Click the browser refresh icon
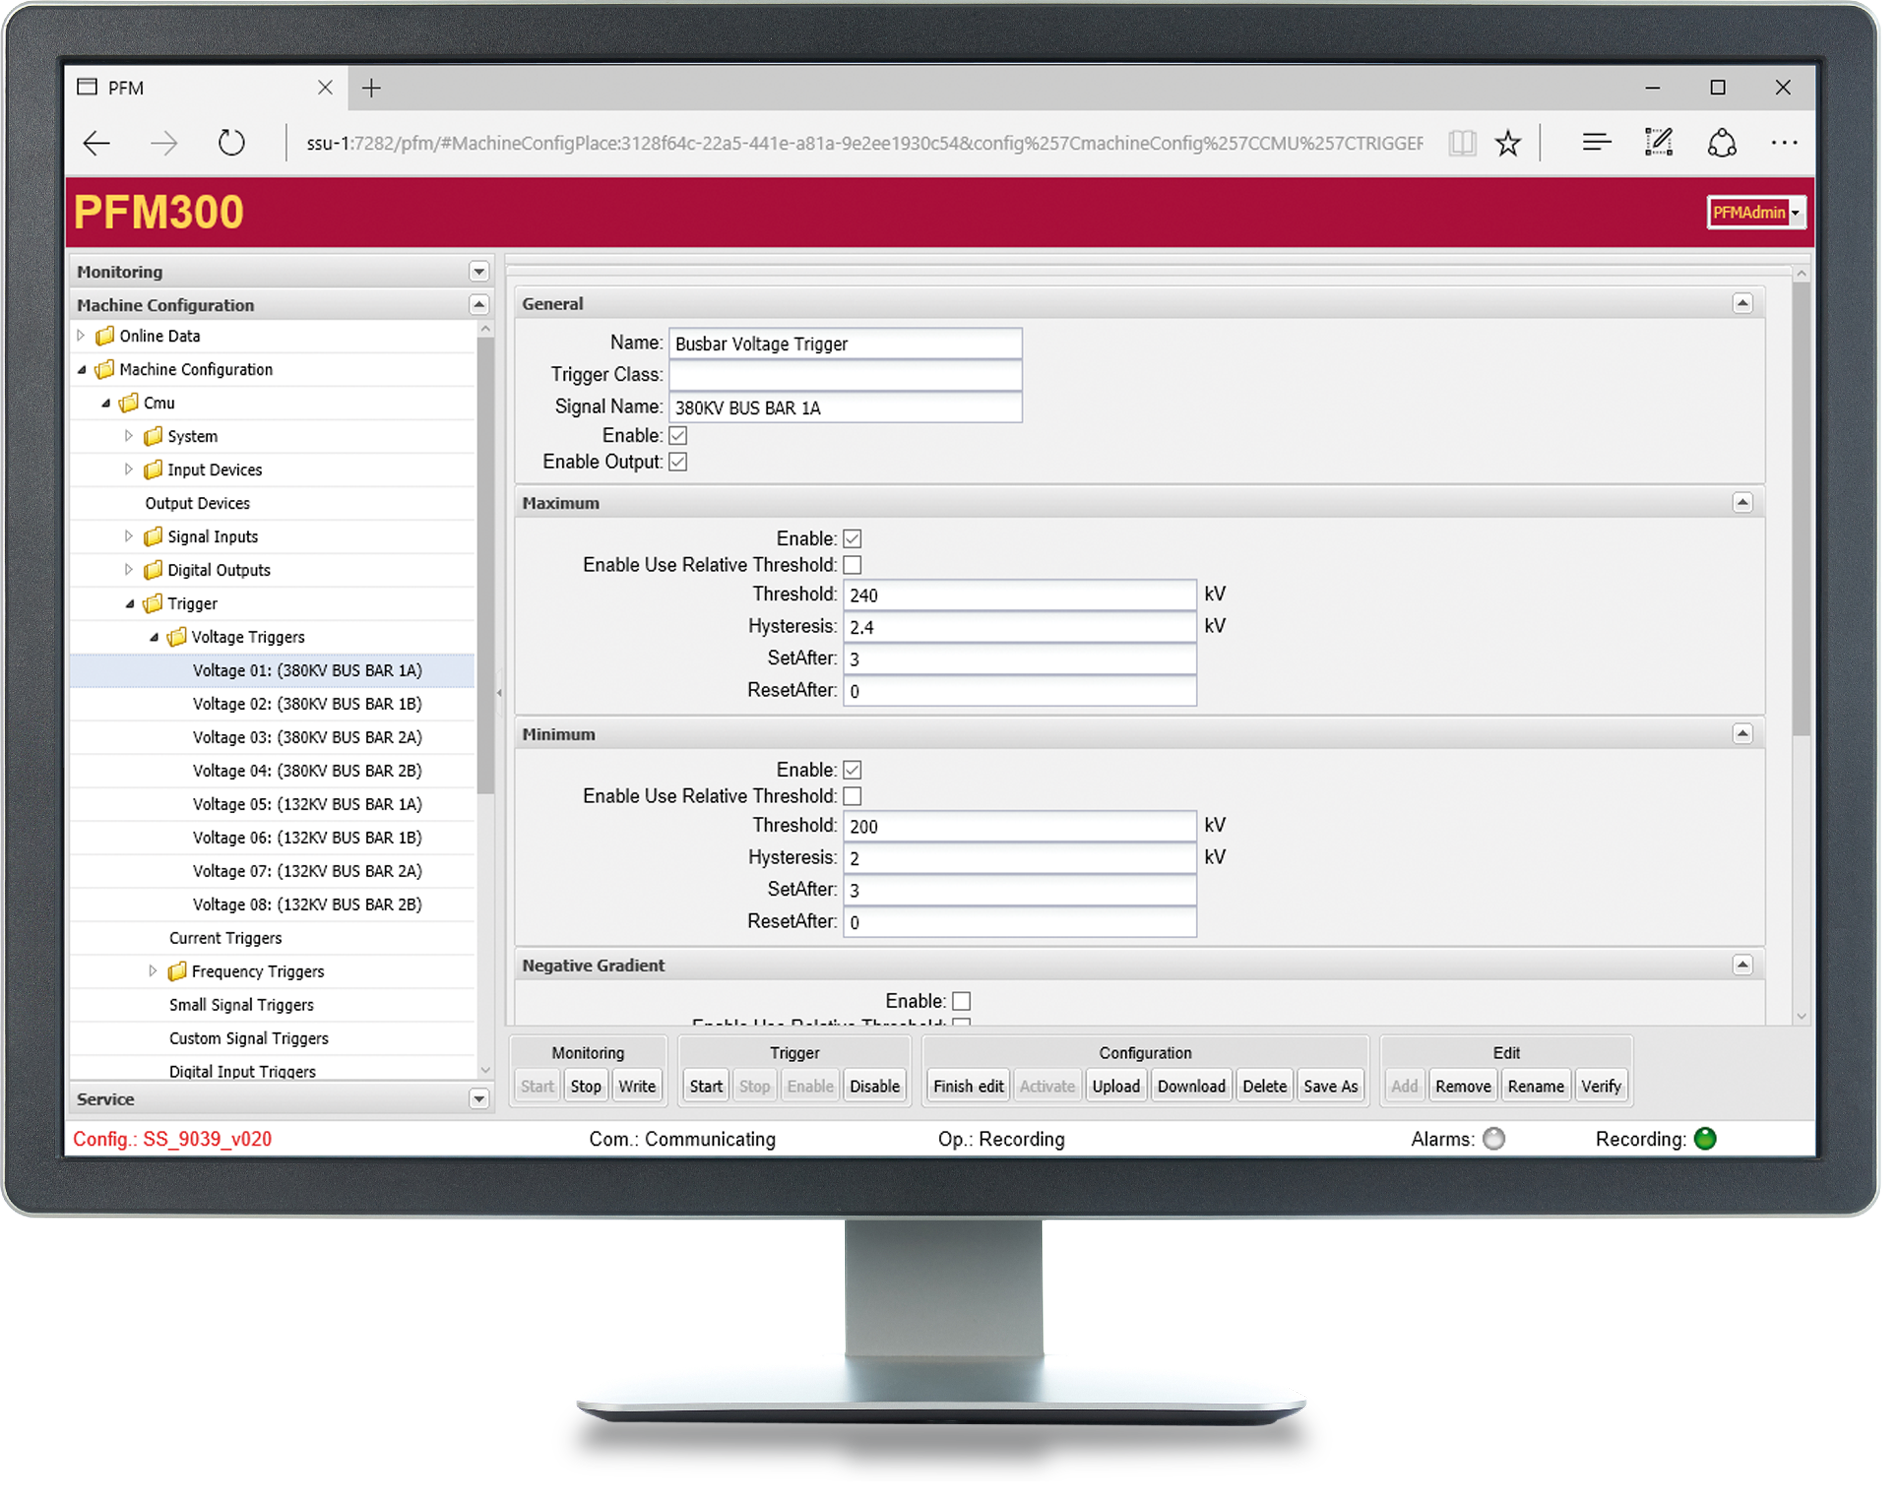 tap(231, 143)
